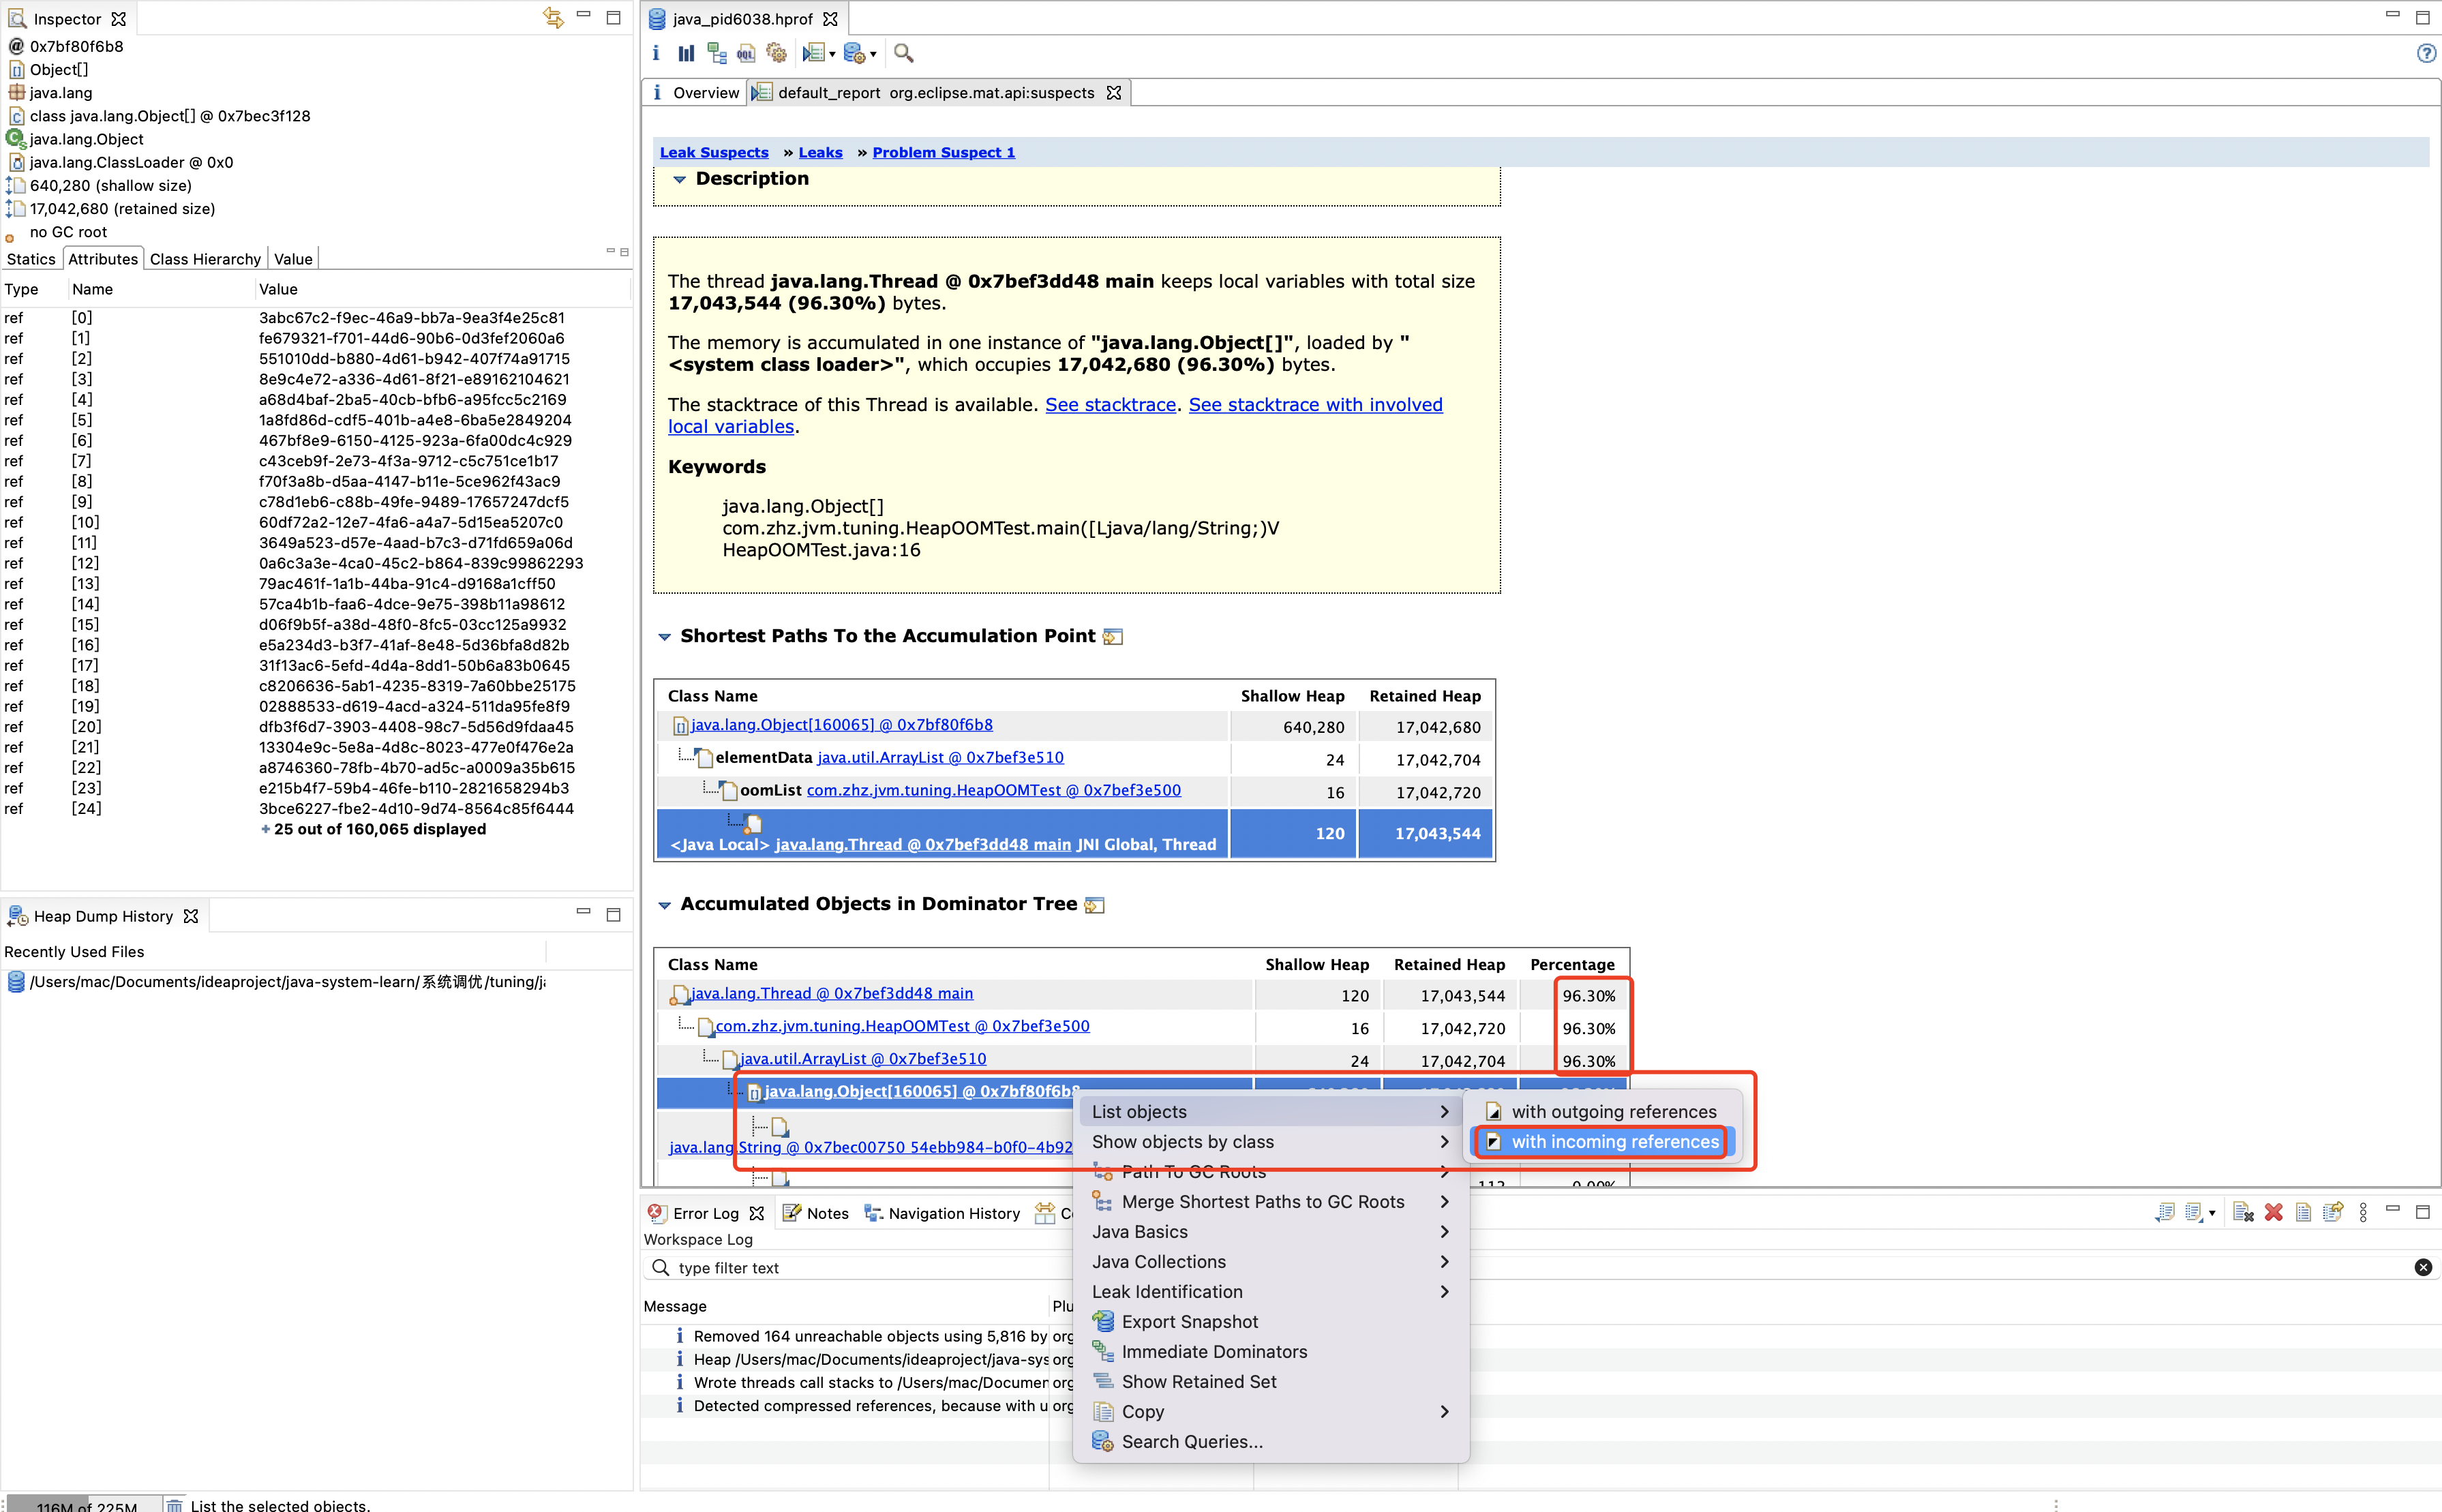Choose Immediate Dominators from context menu
2442x1512 pixels.
1270,1351
